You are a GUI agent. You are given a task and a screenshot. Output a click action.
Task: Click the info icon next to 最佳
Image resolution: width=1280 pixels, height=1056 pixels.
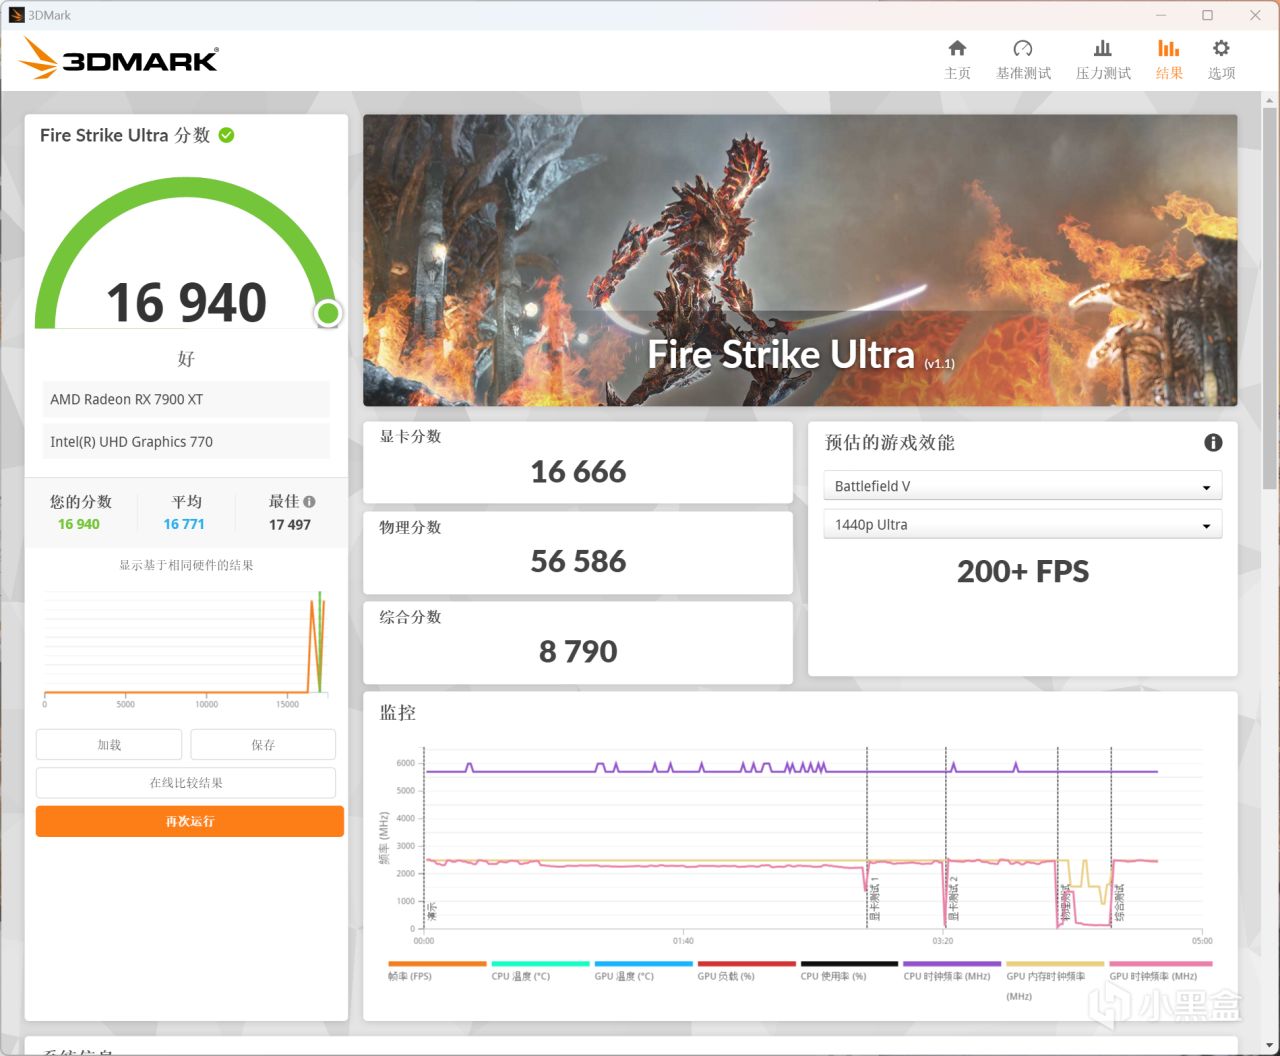click(x=309, y=502)
